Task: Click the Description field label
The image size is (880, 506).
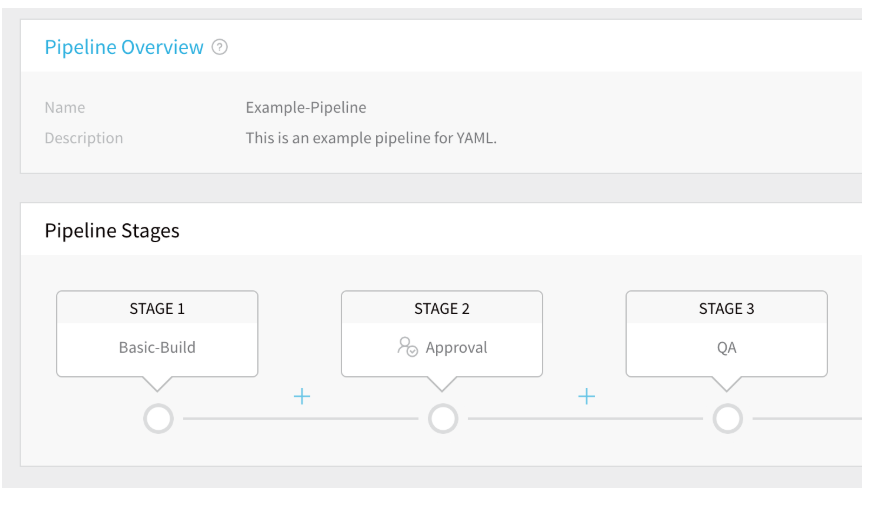Action: (84, 138)
